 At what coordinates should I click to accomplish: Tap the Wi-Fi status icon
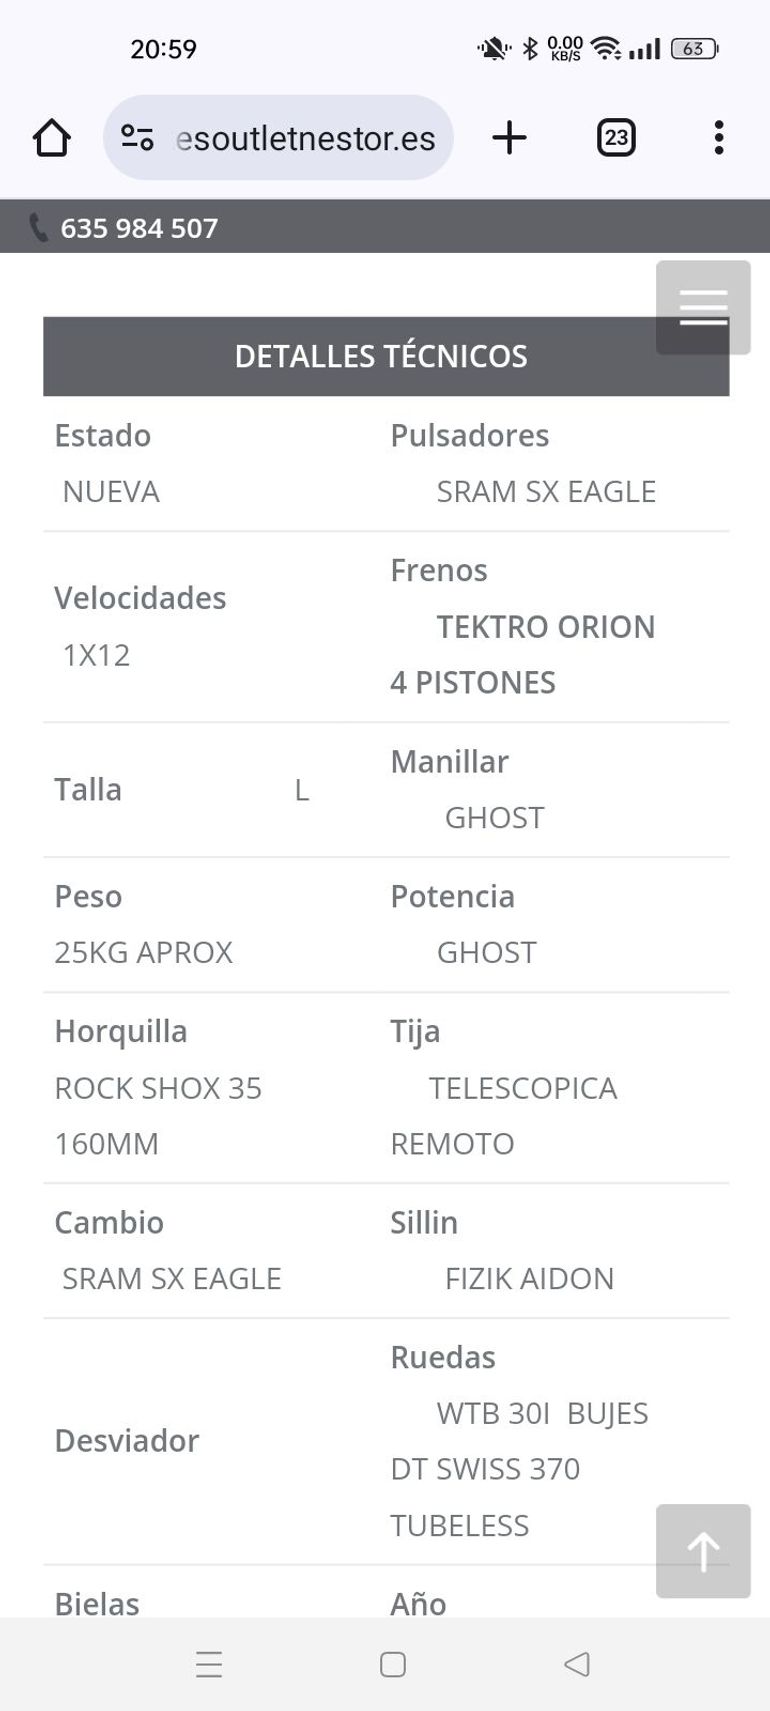[x=605, y=48]
